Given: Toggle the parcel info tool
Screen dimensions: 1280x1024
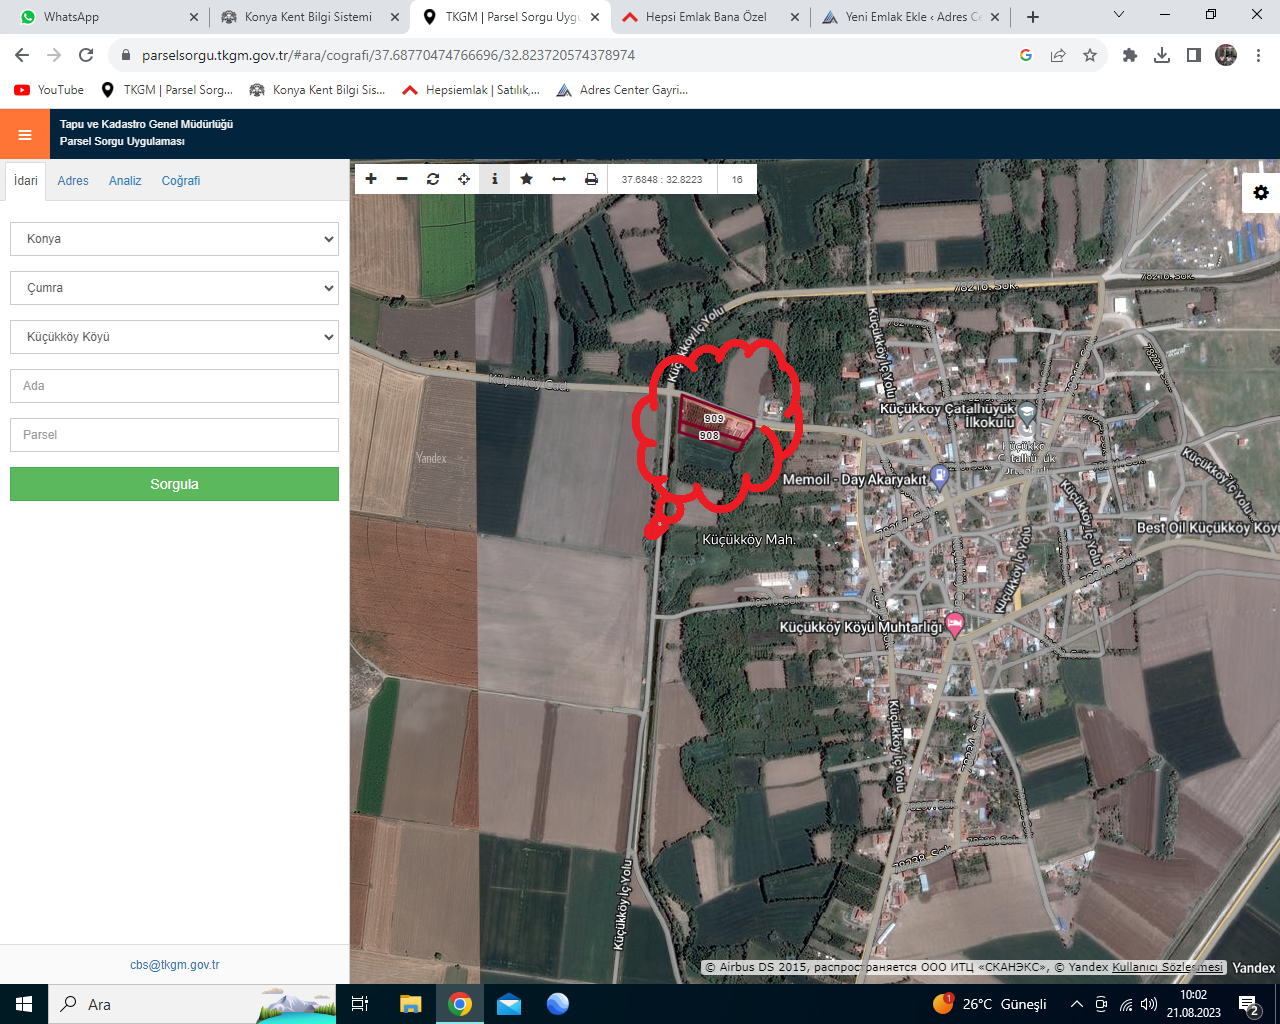Looking at the screenshot, I should (495, 179).
